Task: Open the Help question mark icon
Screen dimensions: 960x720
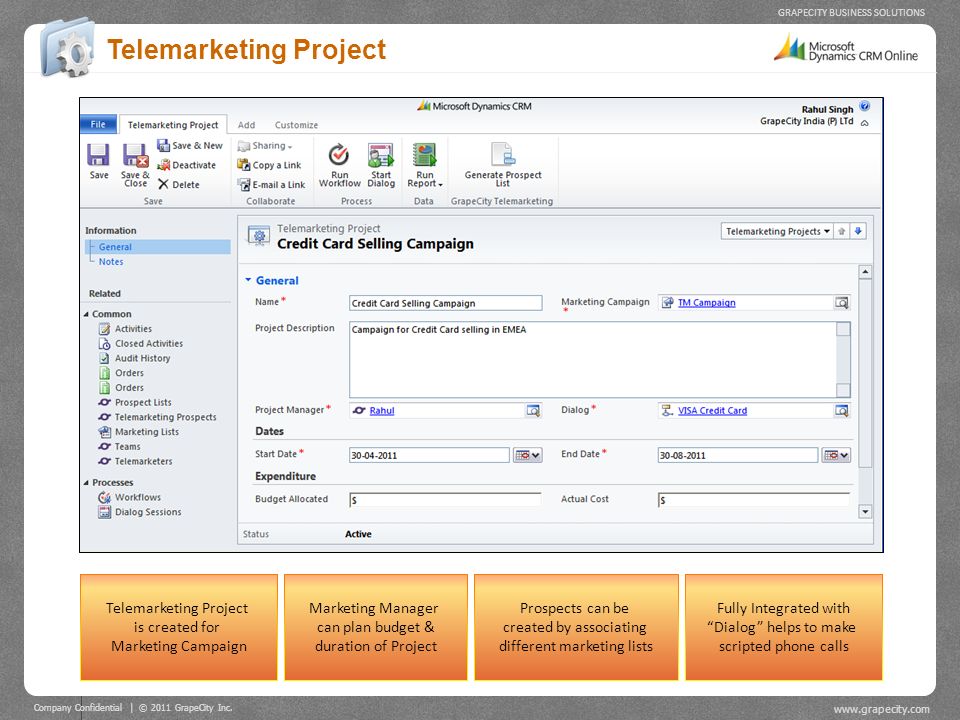Action: [864, 107]
